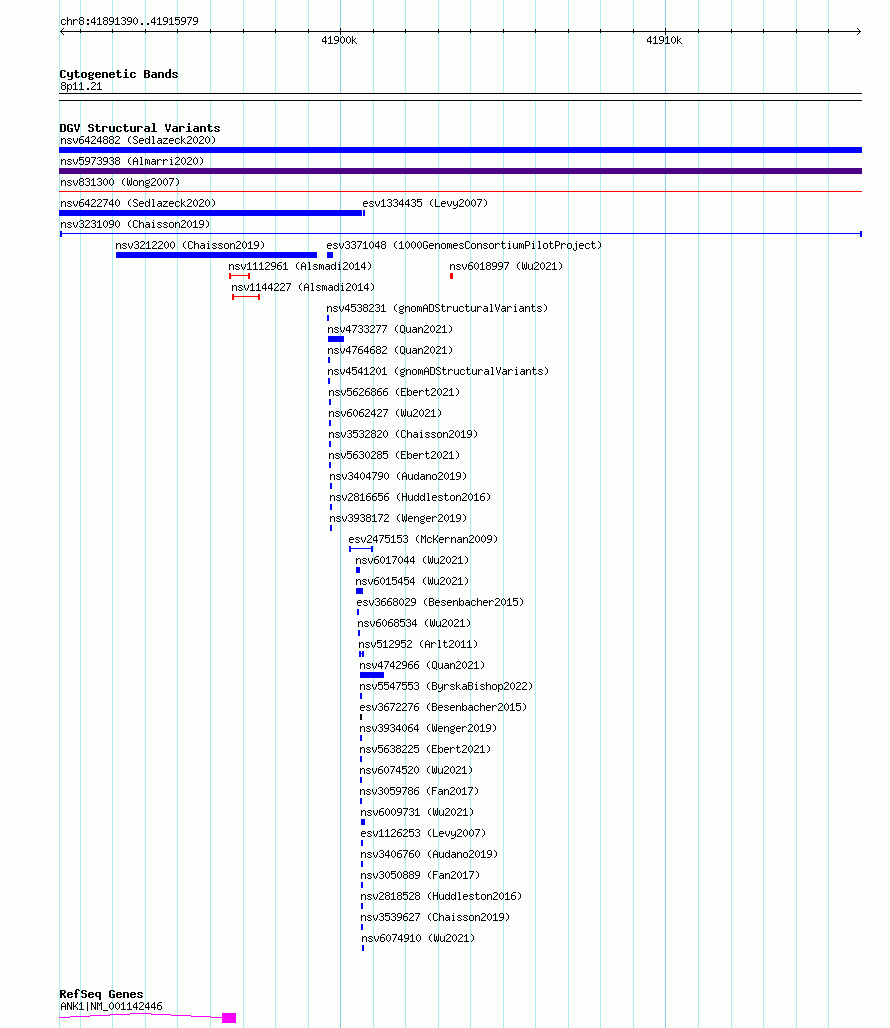This screenshot has width=890, height=1028.
Task: Click the chr8:41891390..41915979 coordinates text
Action: pyautogui.click(x=129, y=21)
